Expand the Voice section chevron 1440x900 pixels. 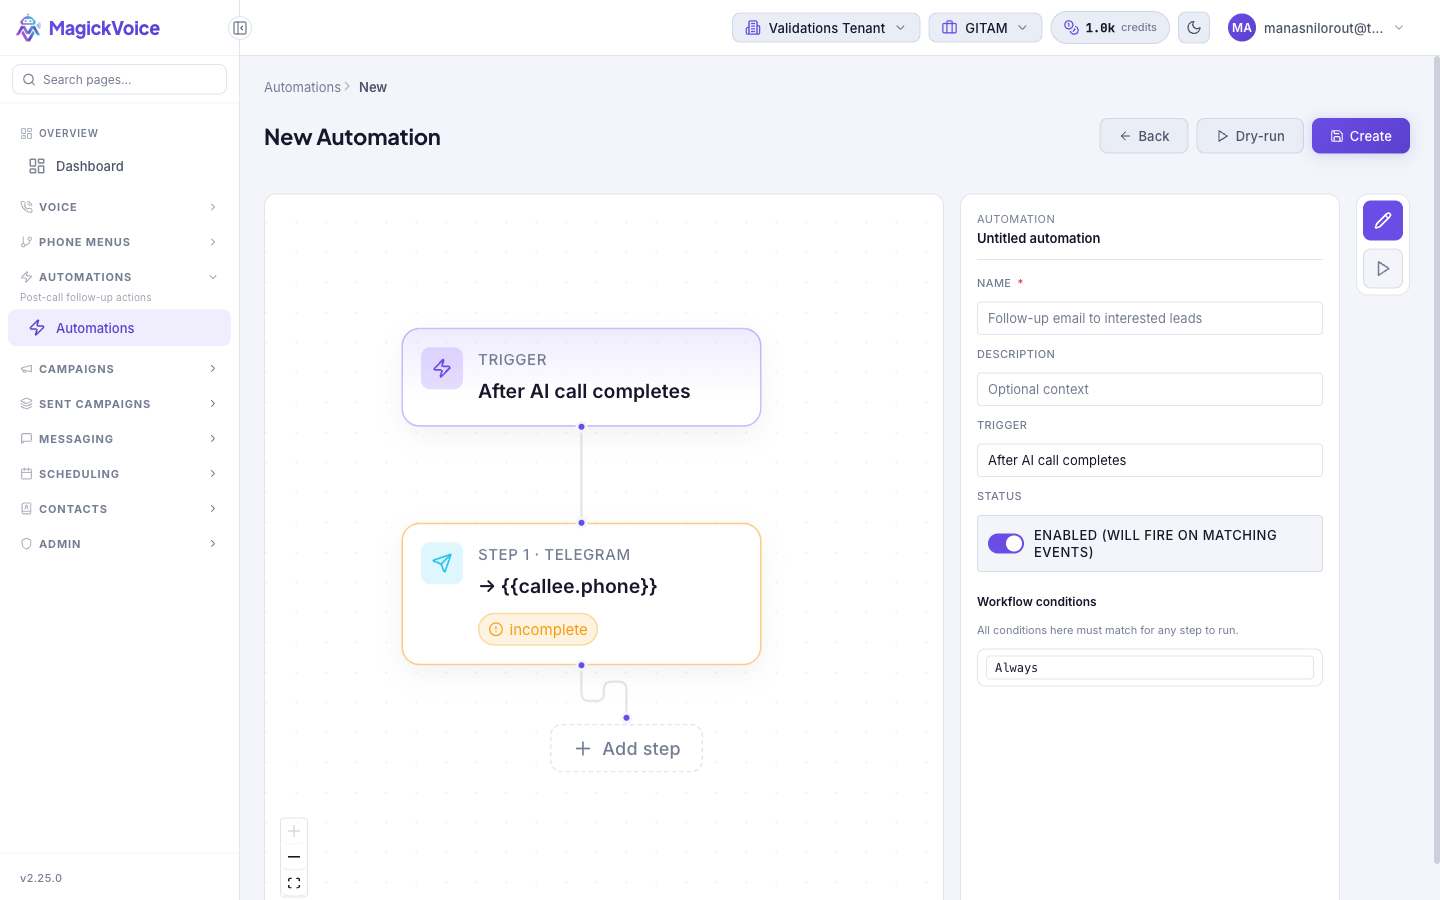(x=213, y=207)
